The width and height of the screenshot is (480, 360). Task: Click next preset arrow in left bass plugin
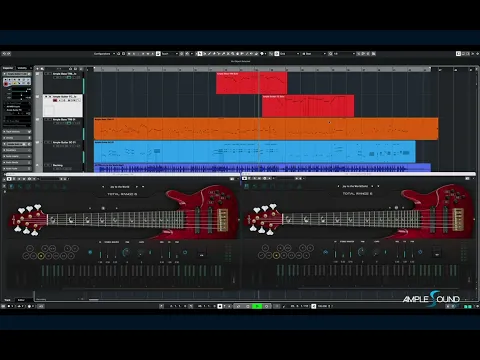(x=136, y=187)
